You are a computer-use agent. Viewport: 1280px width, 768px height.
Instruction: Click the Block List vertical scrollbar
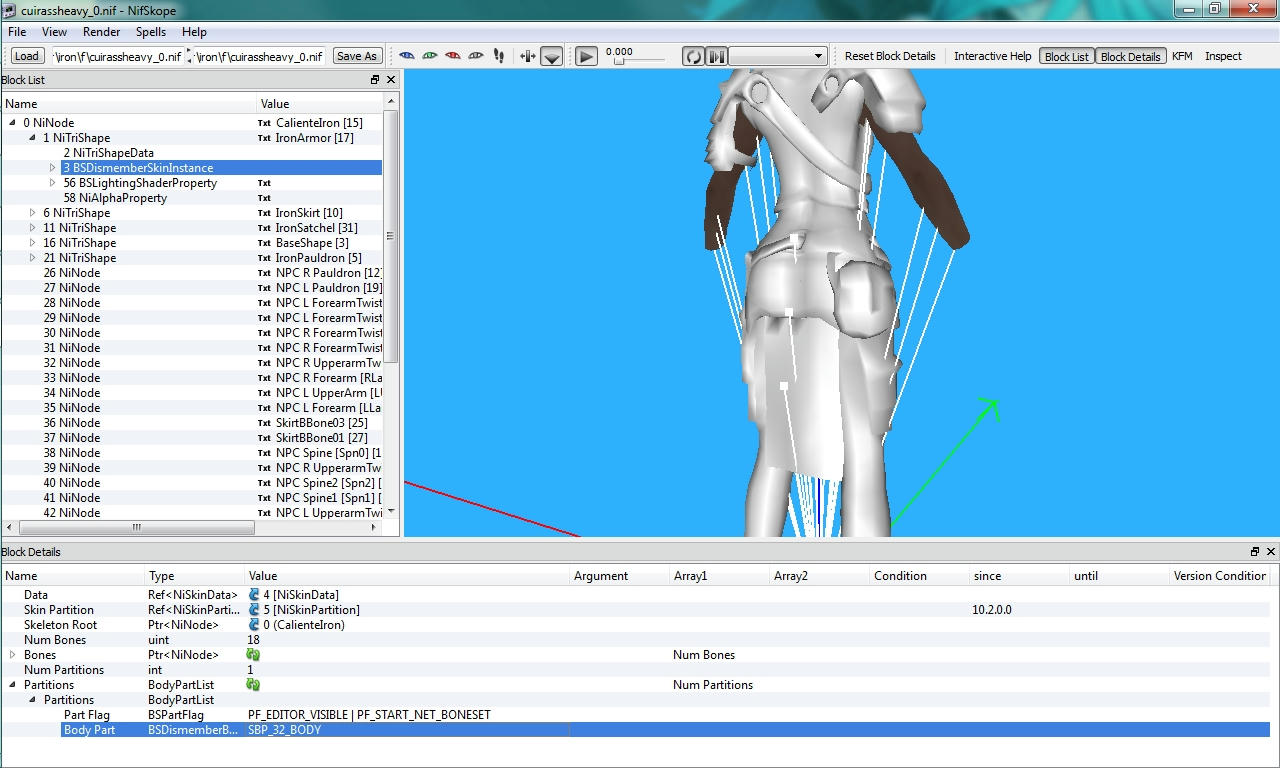click(x=391, y=236)
